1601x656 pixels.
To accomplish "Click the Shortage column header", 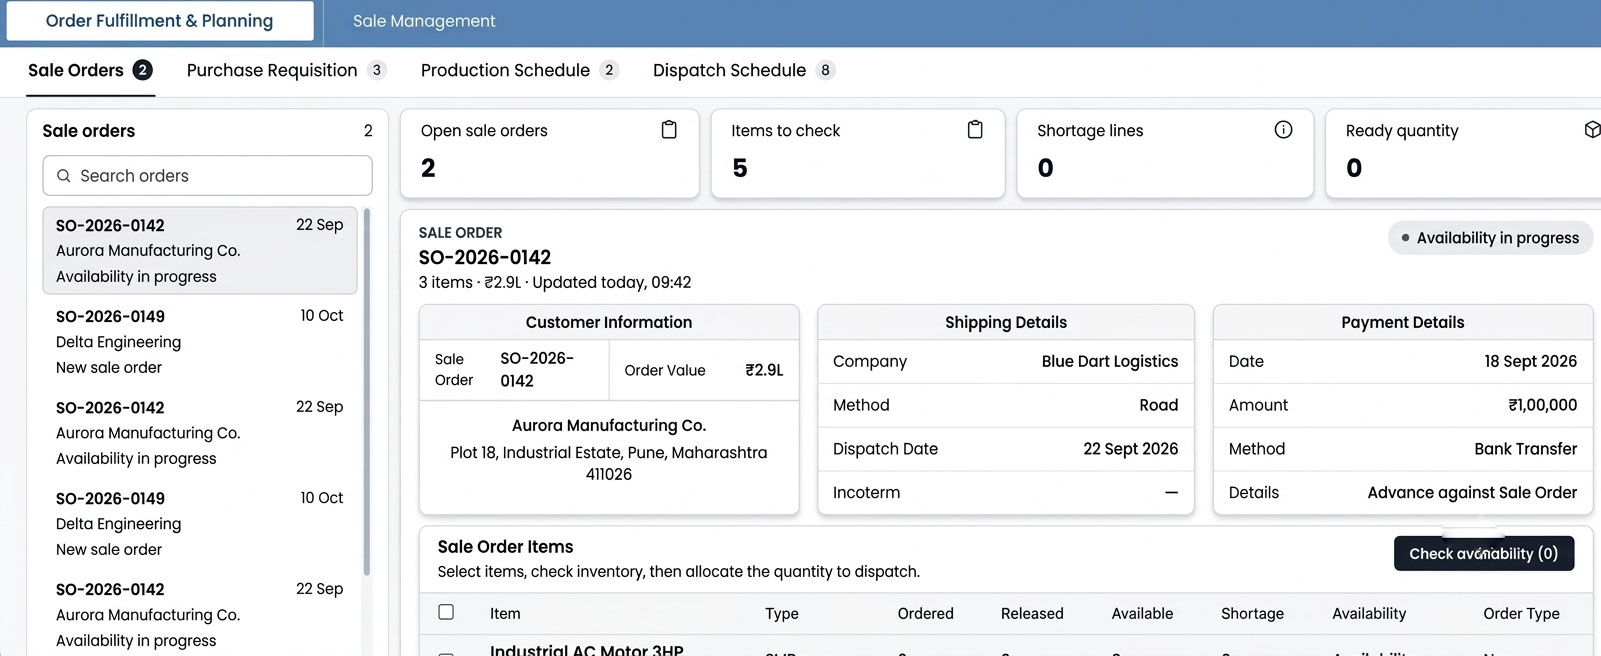I will click(x=1252, y=614).
